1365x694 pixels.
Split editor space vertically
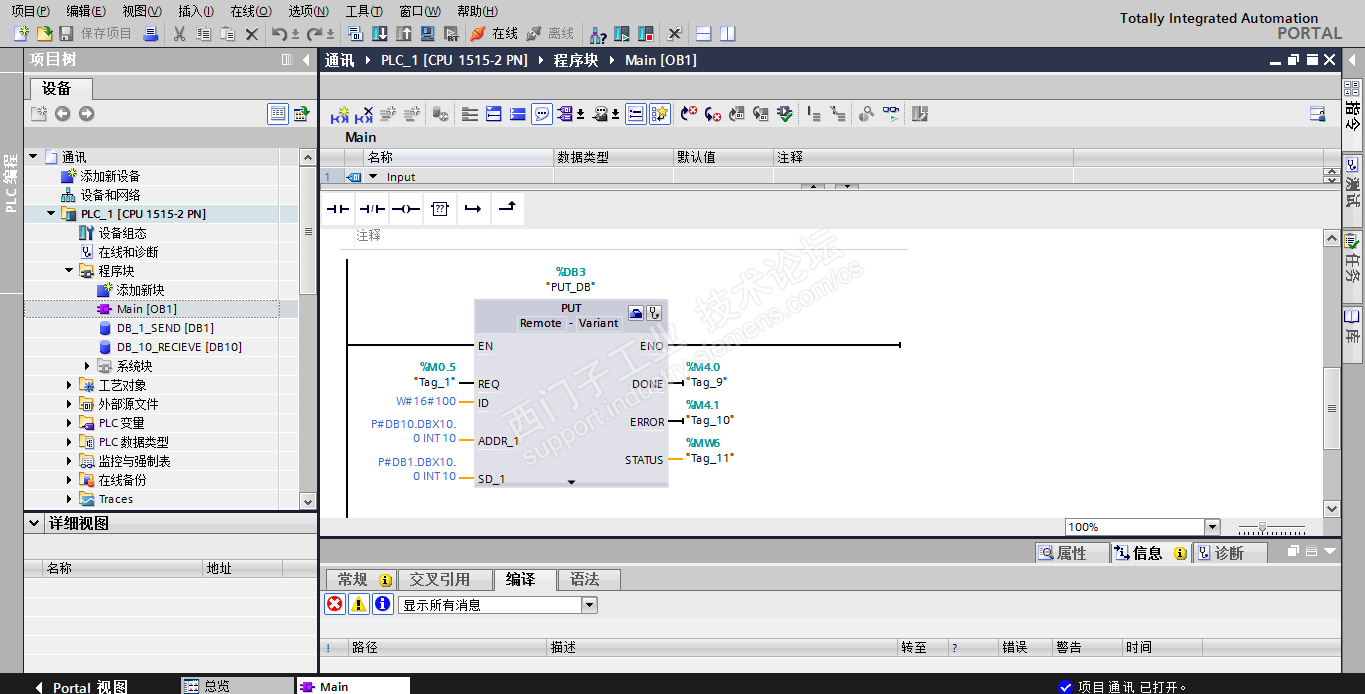coord(727,34)
